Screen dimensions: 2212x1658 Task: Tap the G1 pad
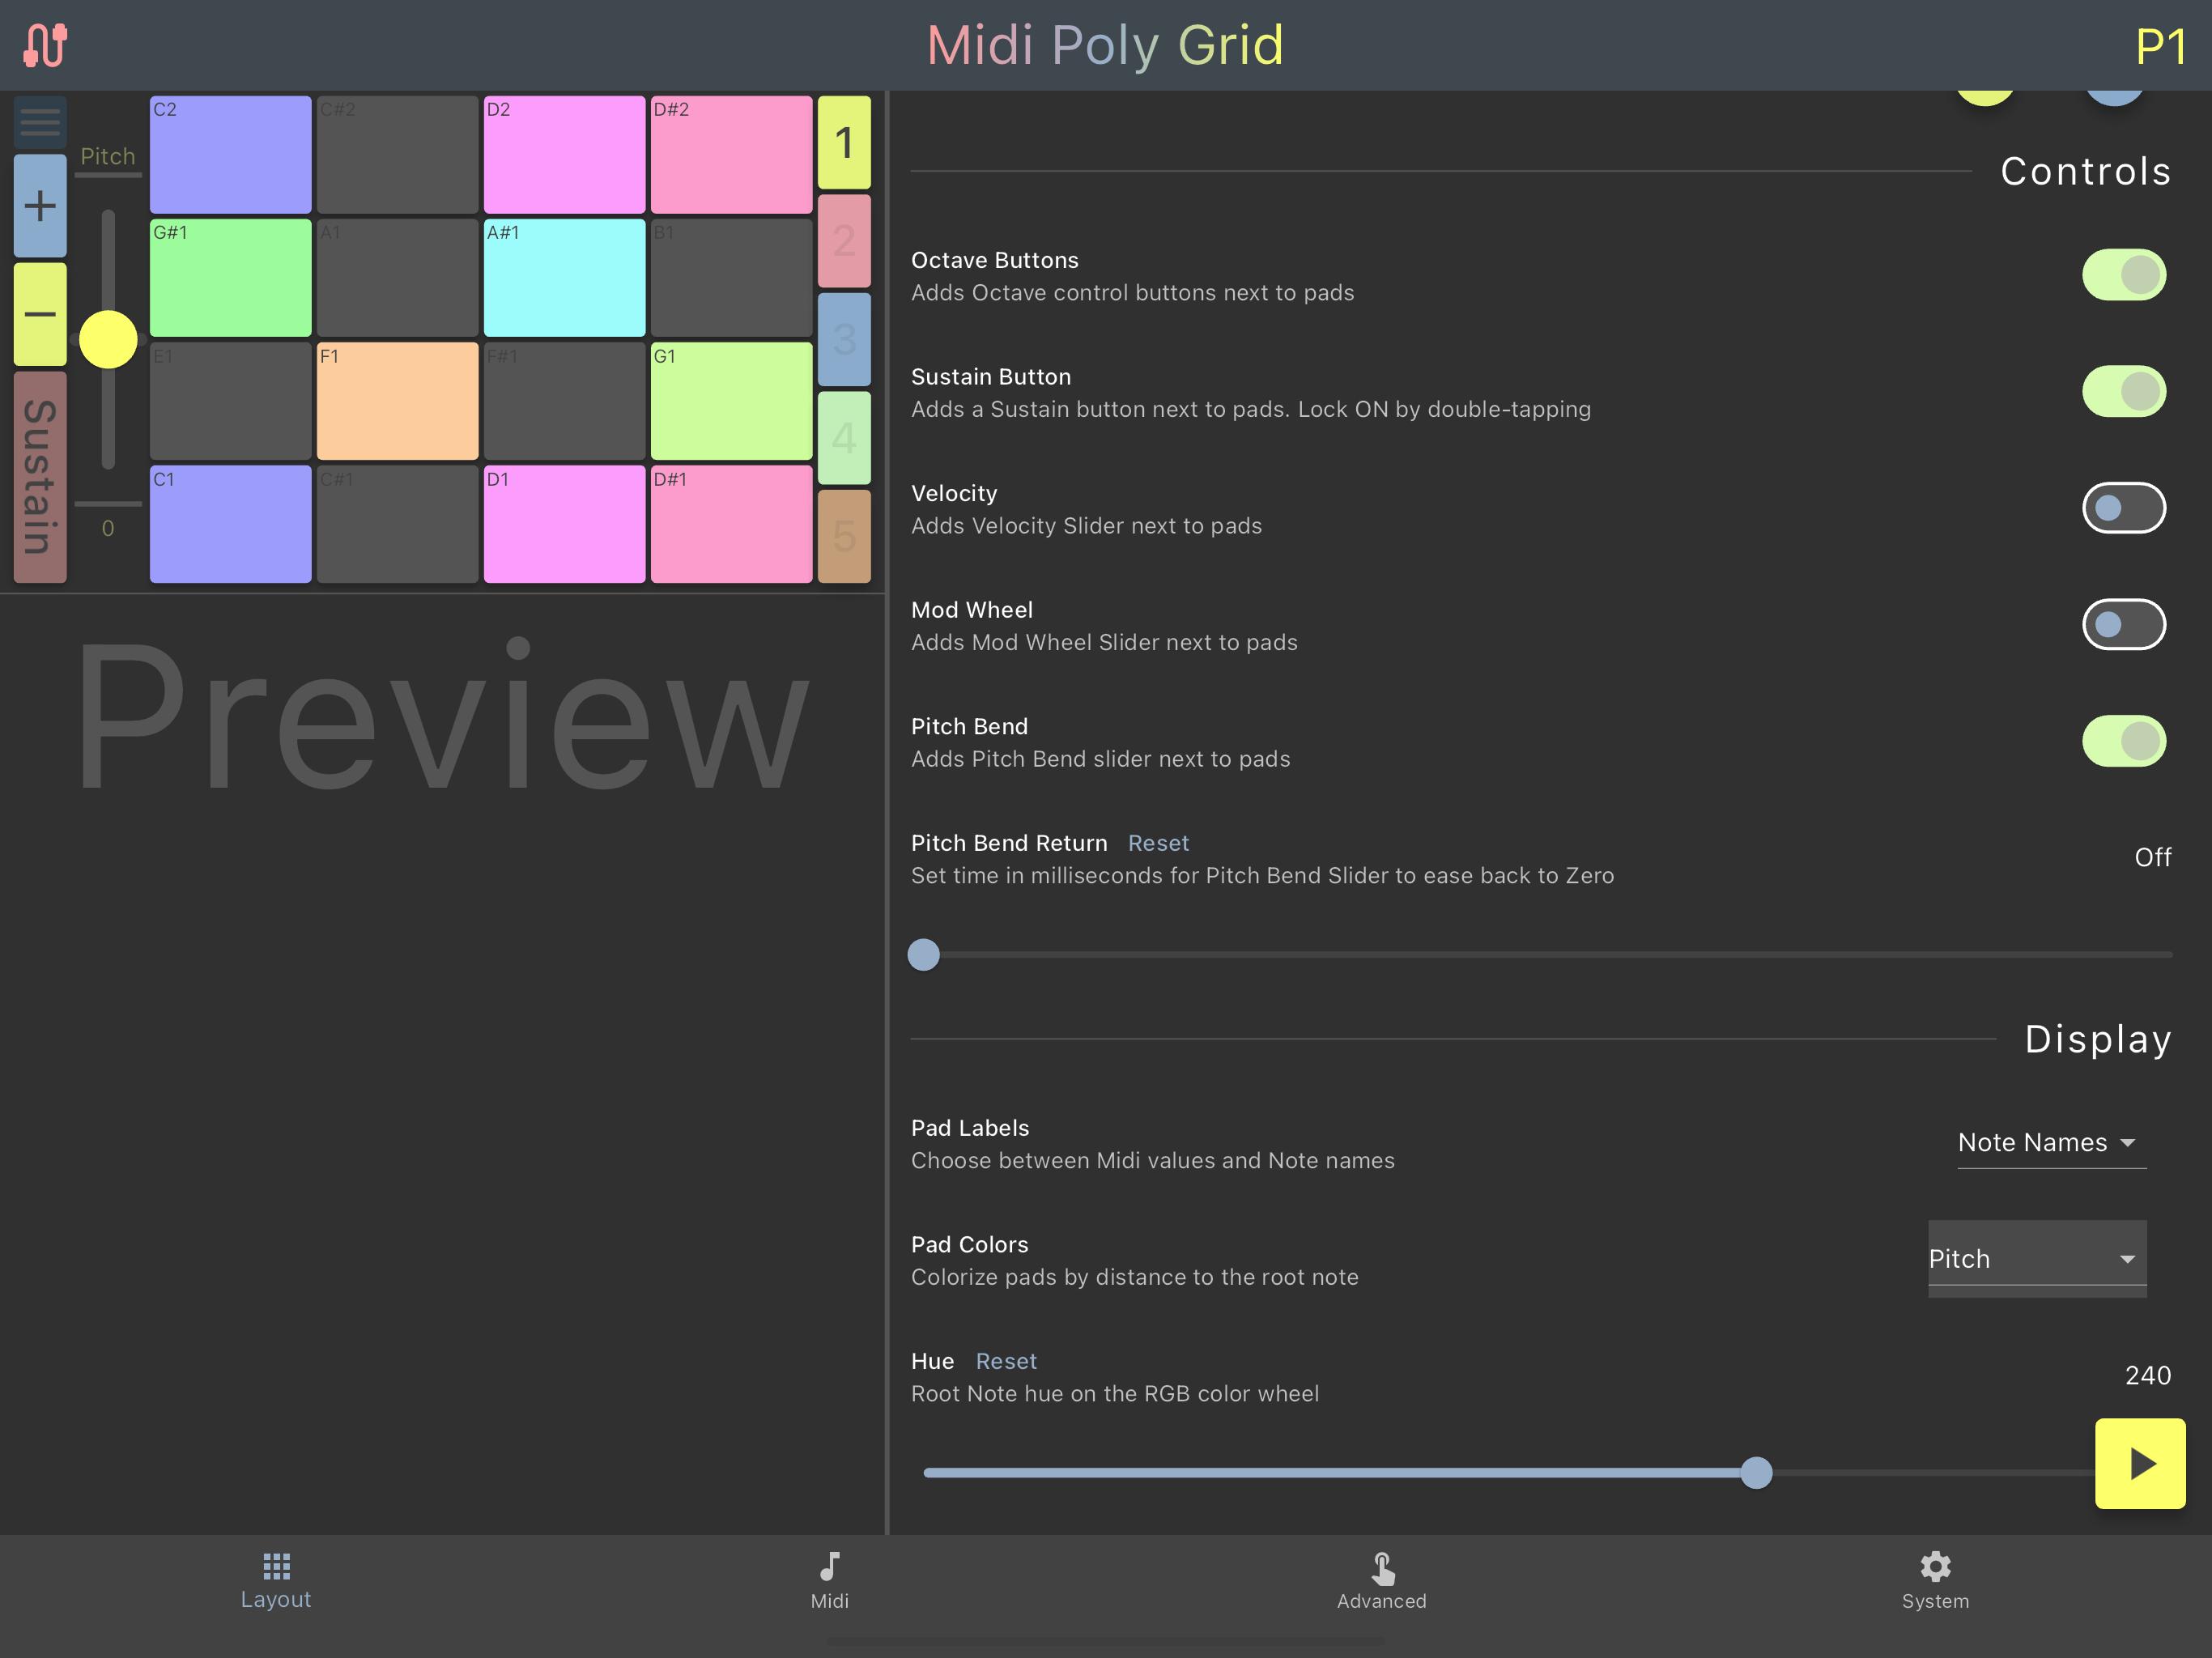(731, 401)
